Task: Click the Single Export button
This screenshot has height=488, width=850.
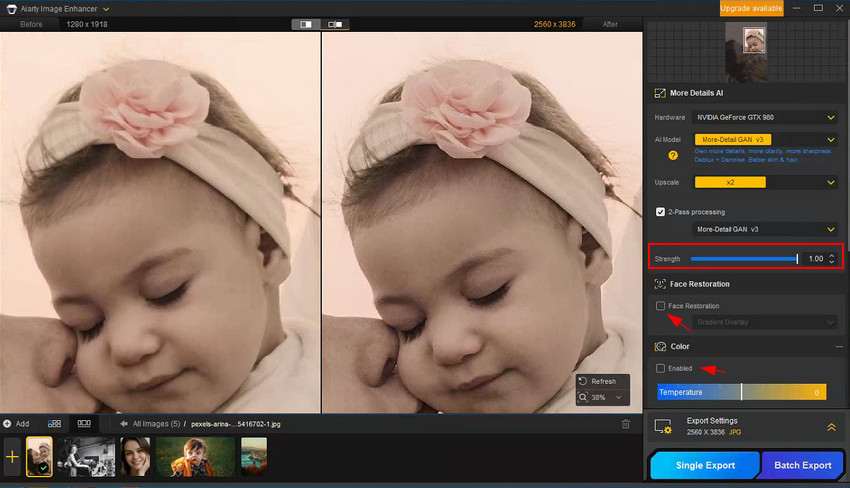Action: 705,465
